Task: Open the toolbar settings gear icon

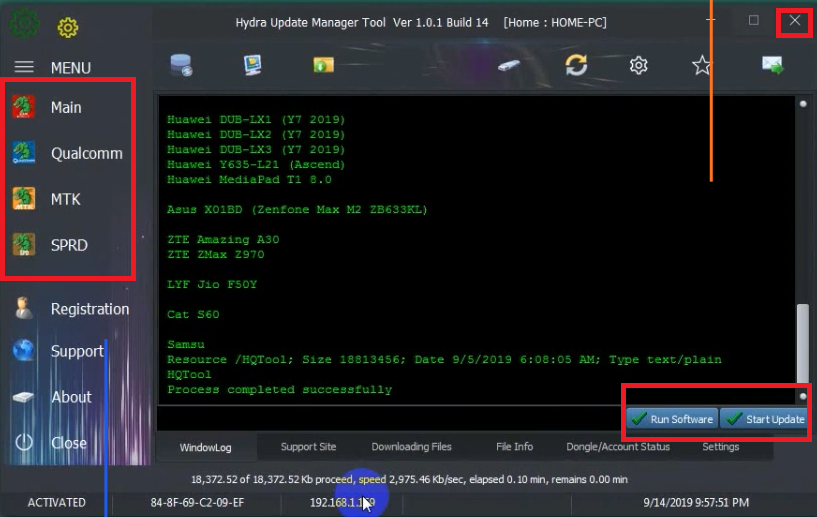Action: click(x=638, y=65)
